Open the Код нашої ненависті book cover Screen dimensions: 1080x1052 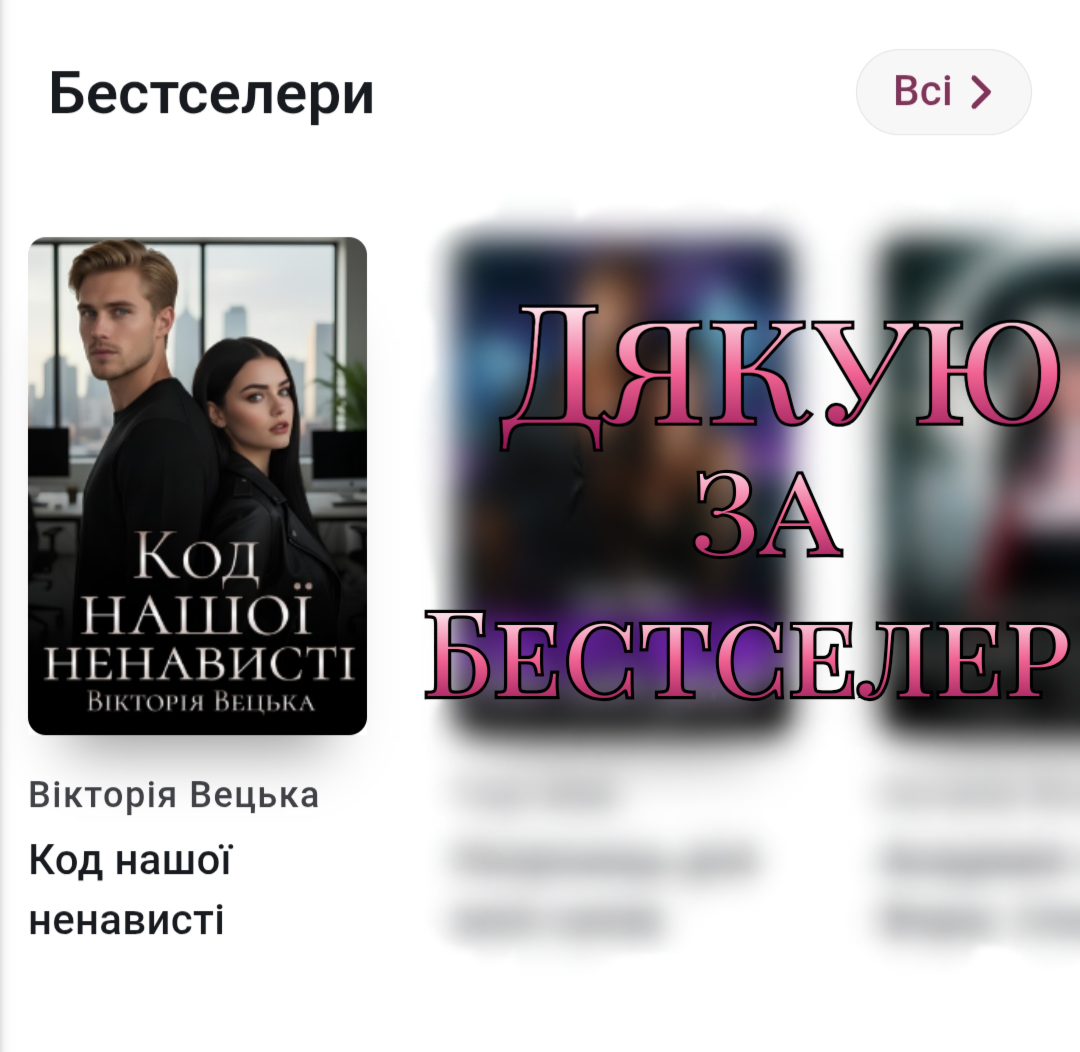point(198,486)
